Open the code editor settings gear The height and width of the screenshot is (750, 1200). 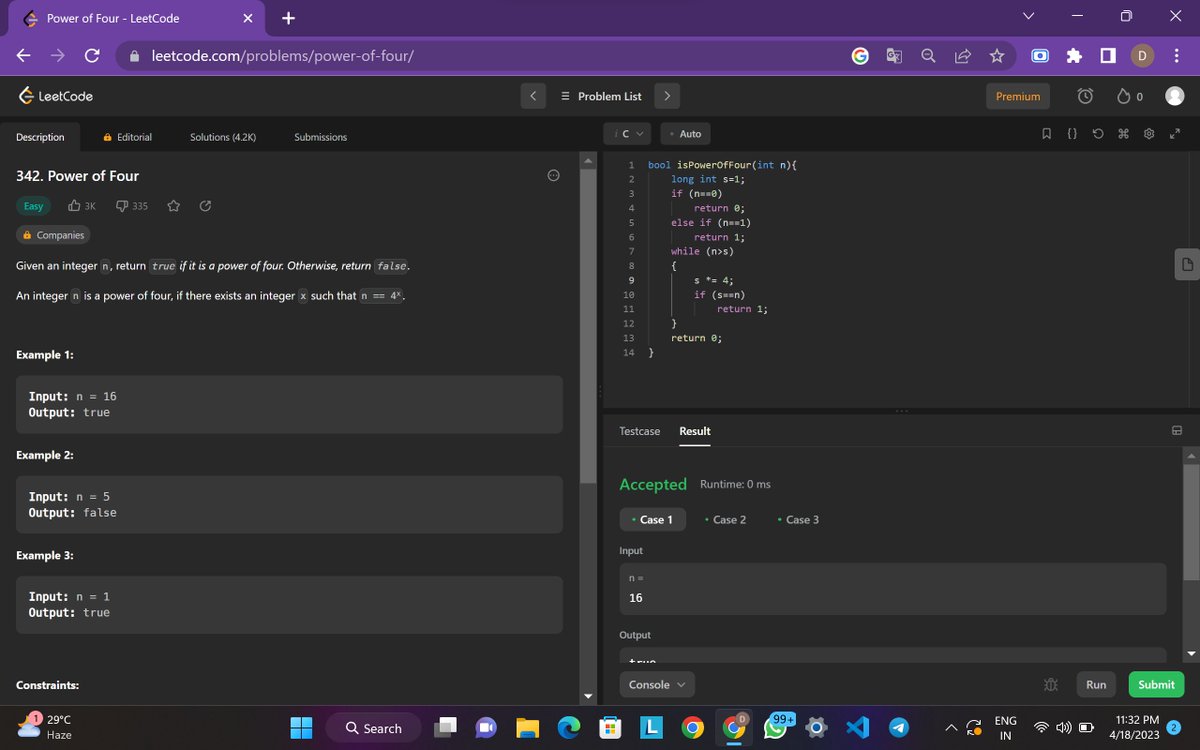click(x=1149, y=134)
